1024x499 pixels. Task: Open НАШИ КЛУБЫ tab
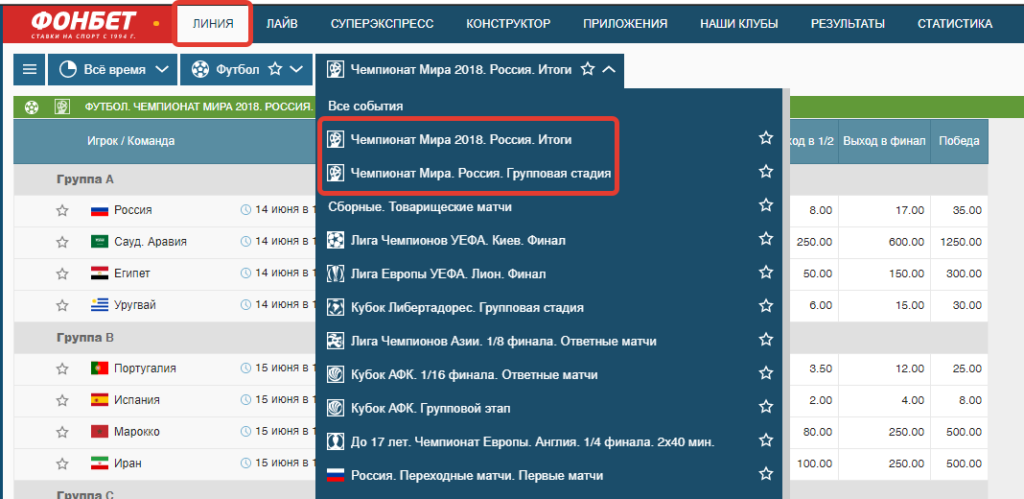point(739,24)
